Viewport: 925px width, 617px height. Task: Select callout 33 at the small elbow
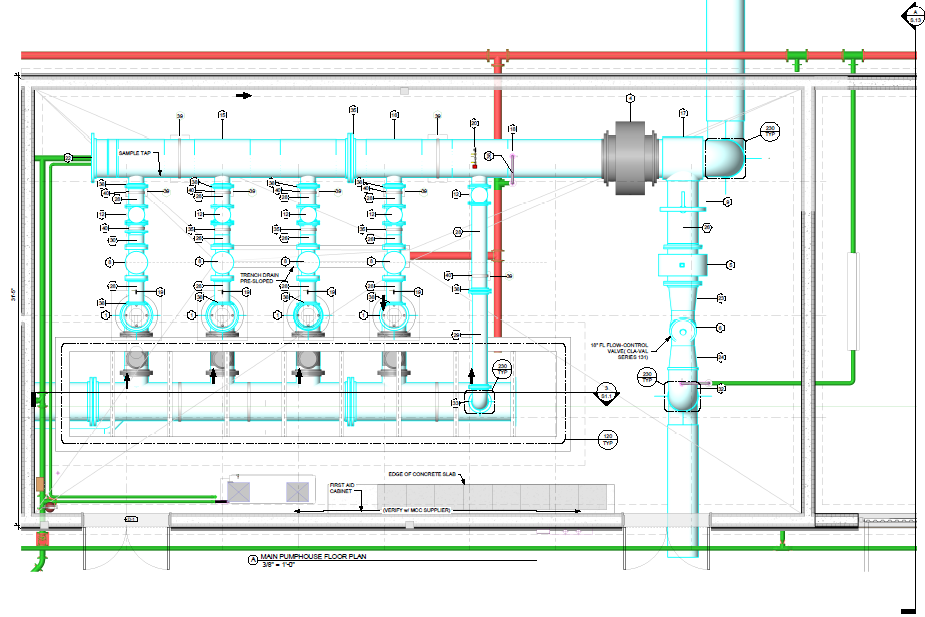click(455, 403)
